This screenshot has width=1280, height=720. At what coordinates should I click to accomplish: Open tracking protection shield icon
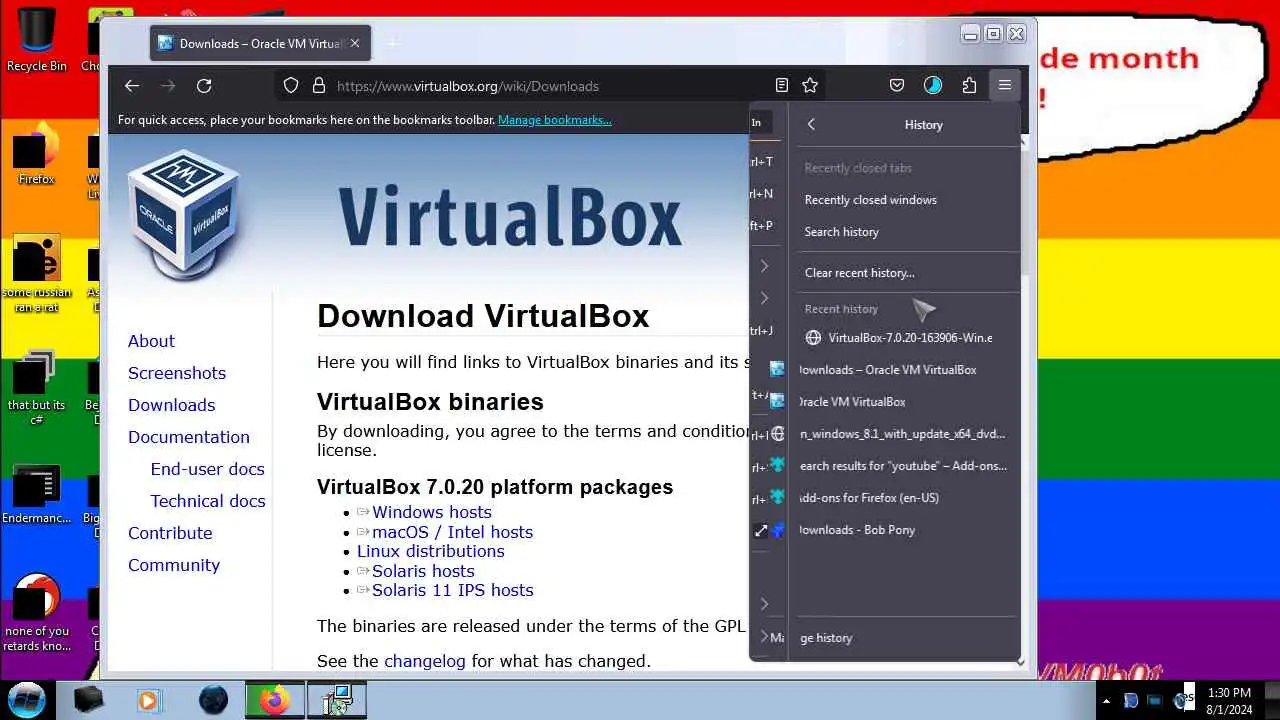(x=291, y=86)
